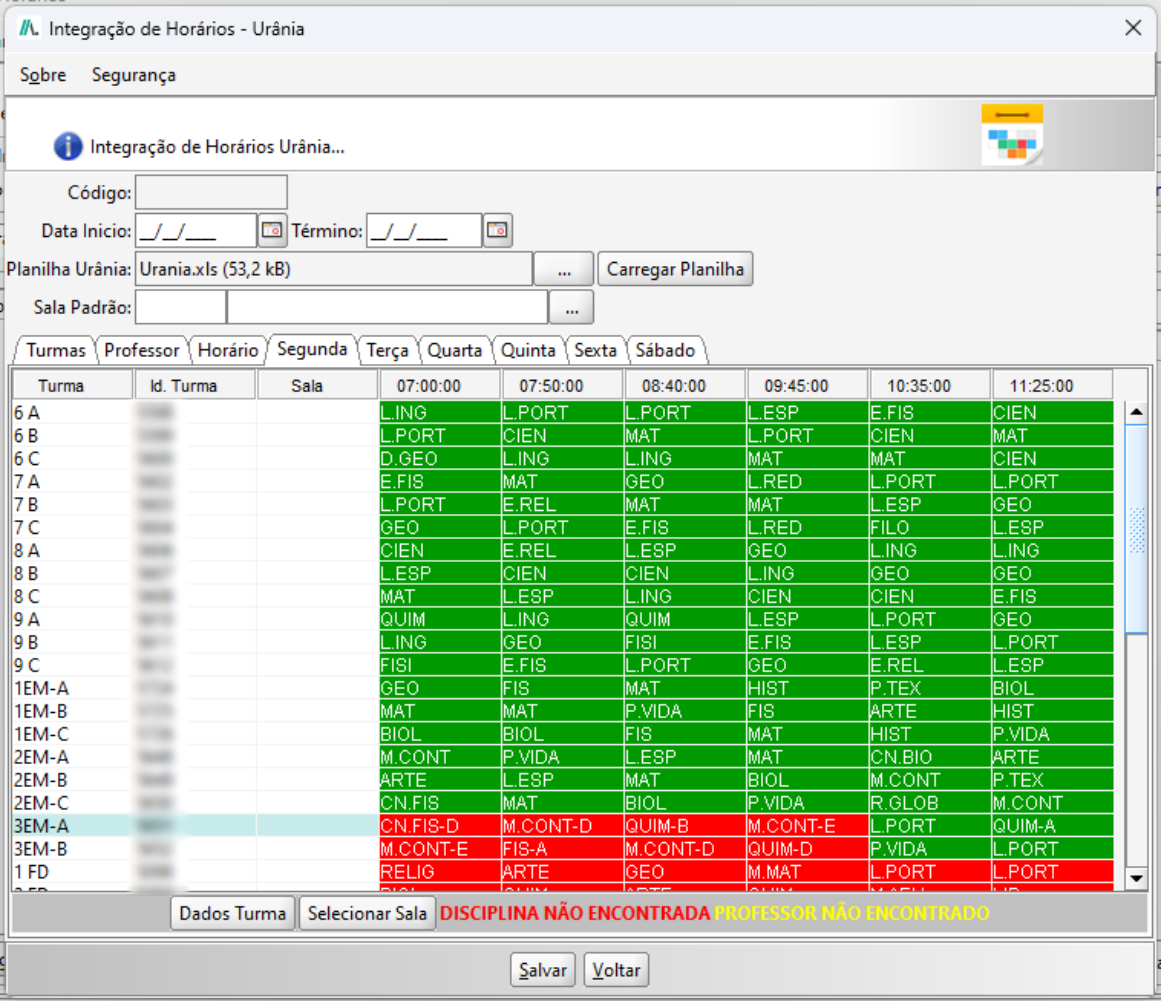Browse for Planilha Urânia file

(564, 269)
